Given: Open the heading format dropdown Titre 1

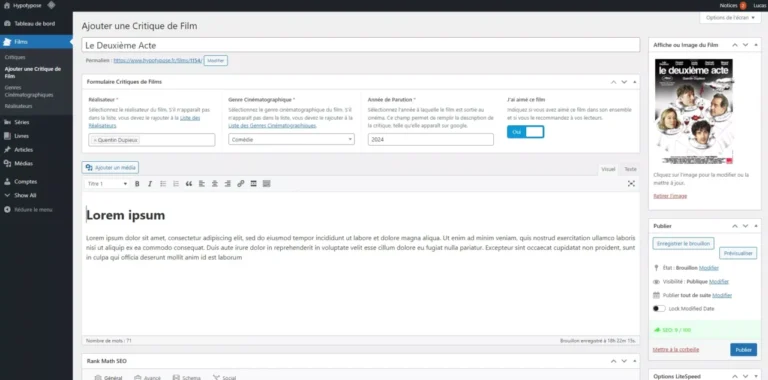Looking at the screenshot, I should (107, 184).
